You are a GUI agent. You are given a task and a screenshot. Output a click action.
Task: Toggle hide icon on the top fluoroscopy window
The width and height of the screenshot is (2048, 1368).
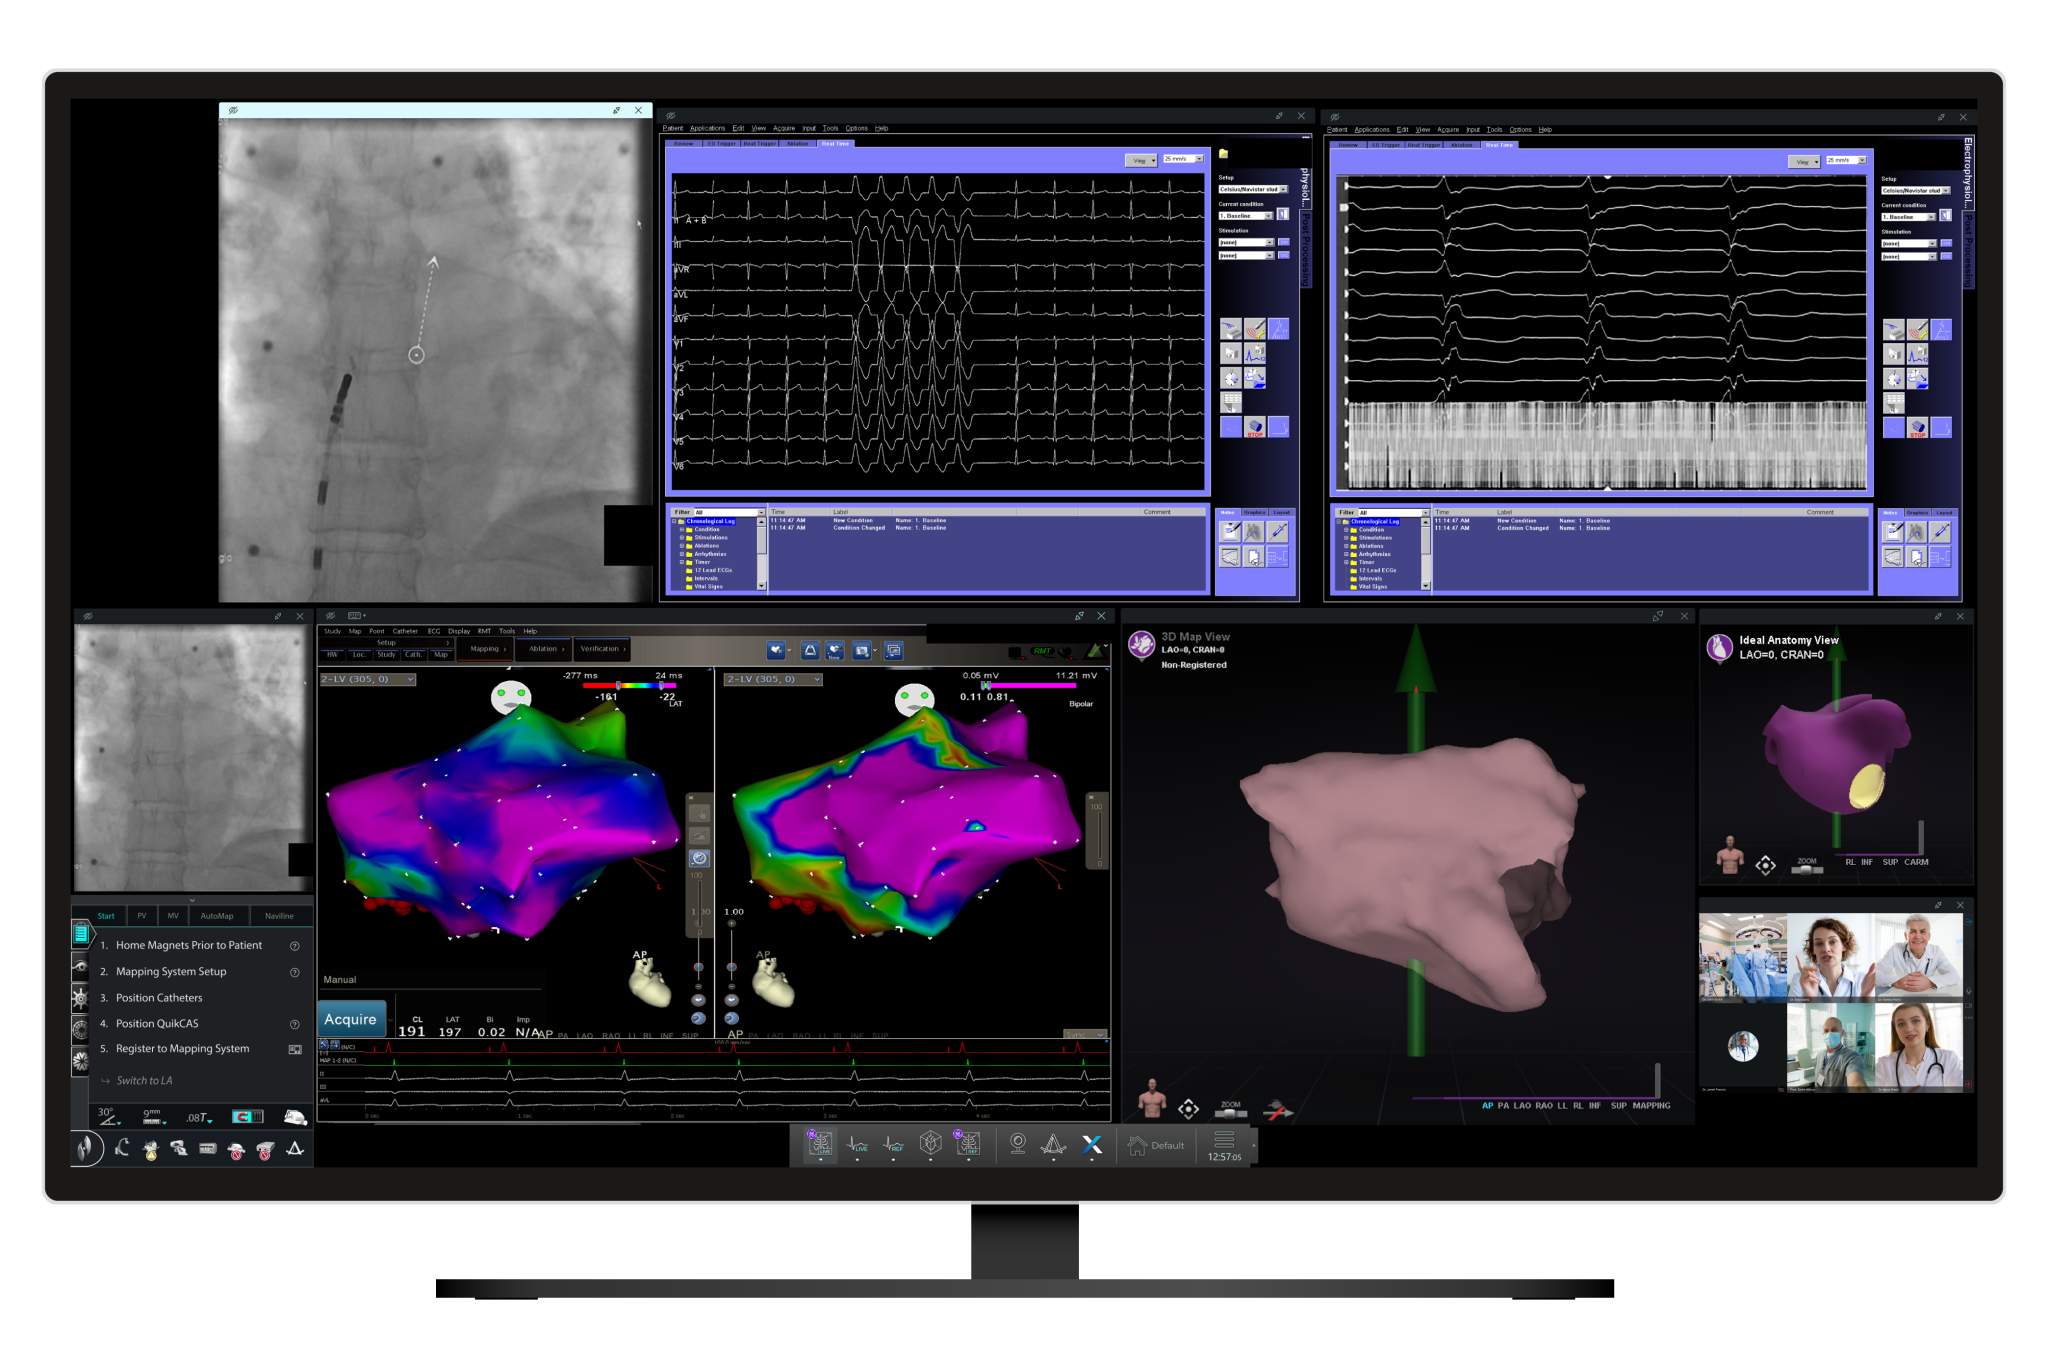(233, 110)
